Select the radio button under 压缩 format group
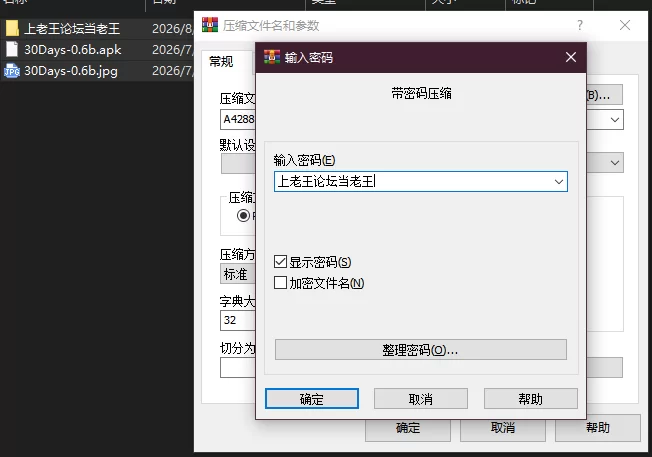 coord(243,215)
